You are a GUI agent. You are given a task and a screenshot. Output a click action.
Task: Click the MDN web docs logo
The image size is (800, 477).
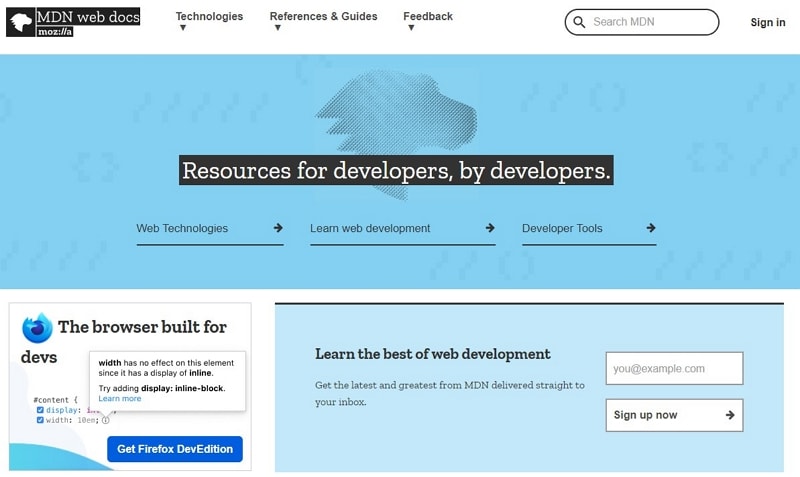[x=73, y=22]
